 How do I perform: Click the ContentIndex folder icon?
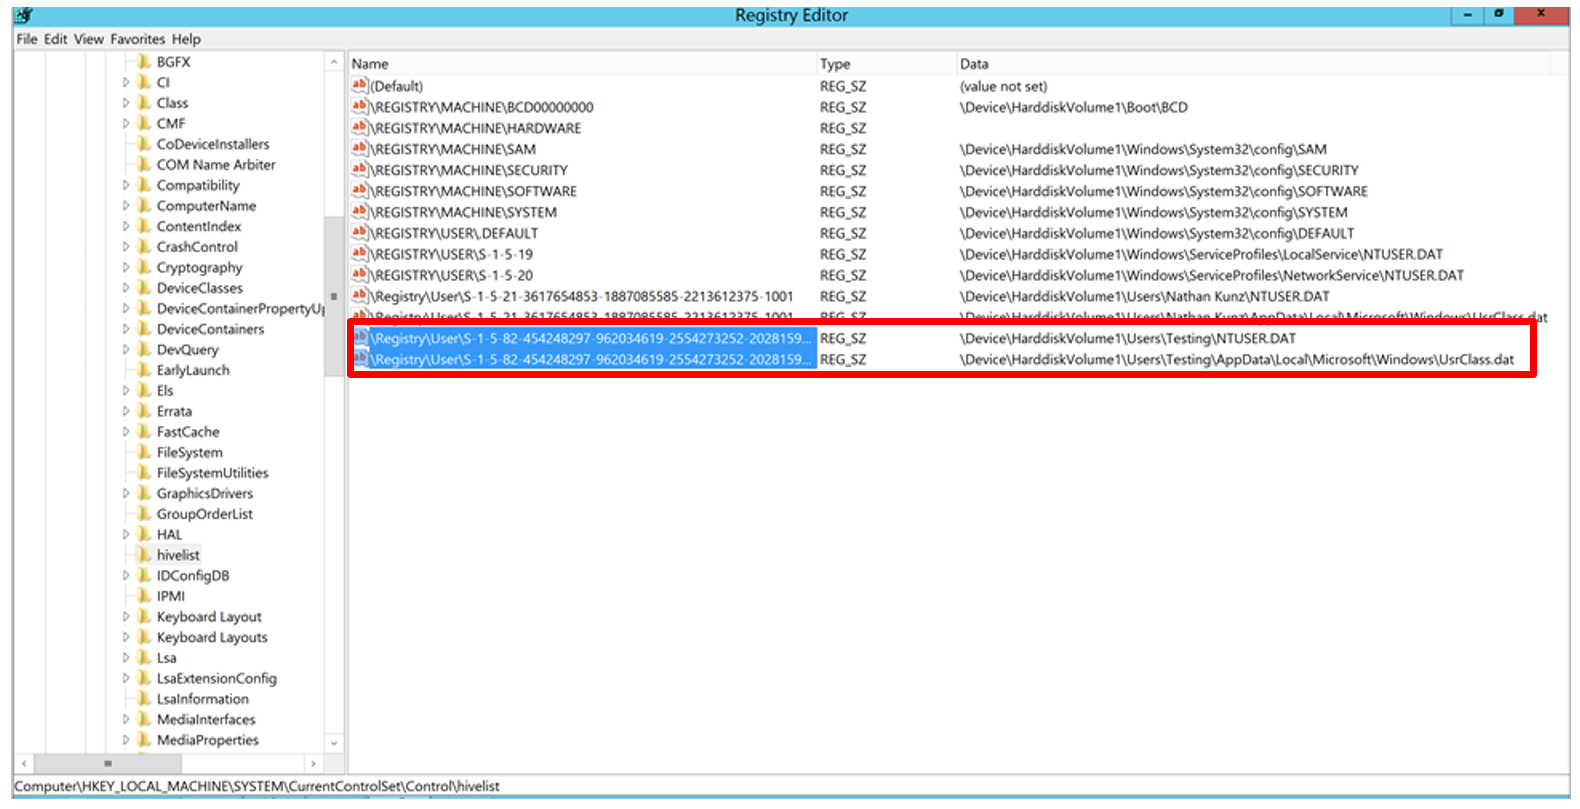[x=144, y=226]
